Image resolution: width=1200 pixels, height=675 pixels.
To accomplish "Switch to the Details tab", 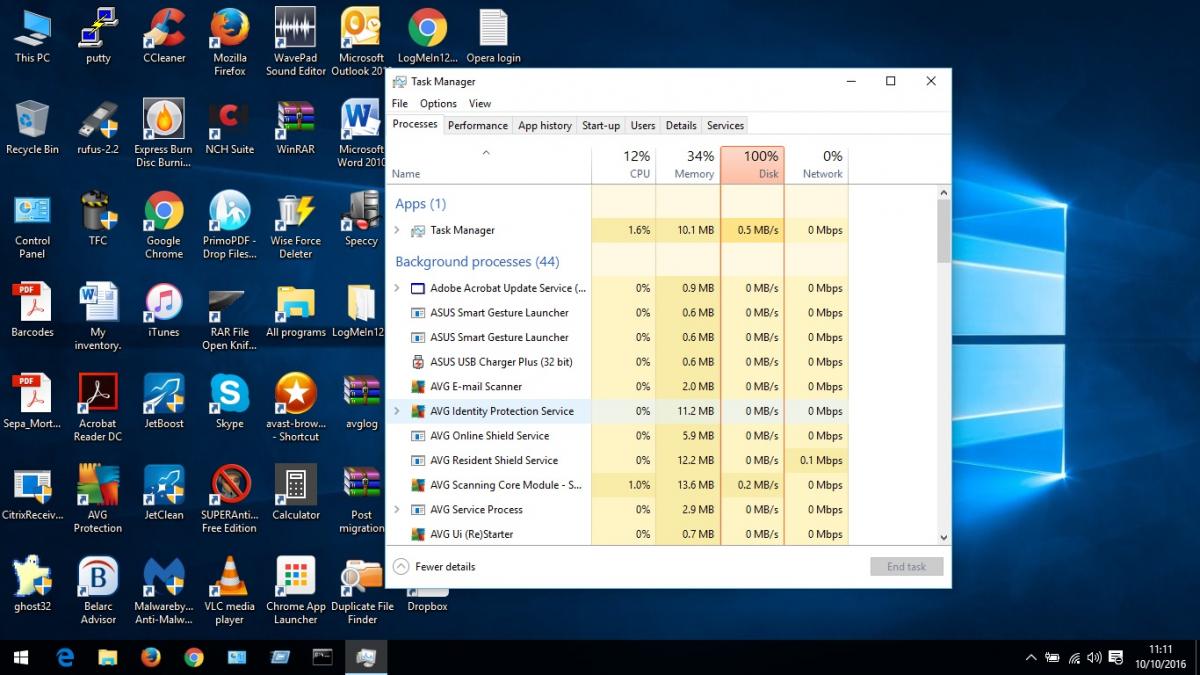I will pyautogui.click(x=681, y=126).
